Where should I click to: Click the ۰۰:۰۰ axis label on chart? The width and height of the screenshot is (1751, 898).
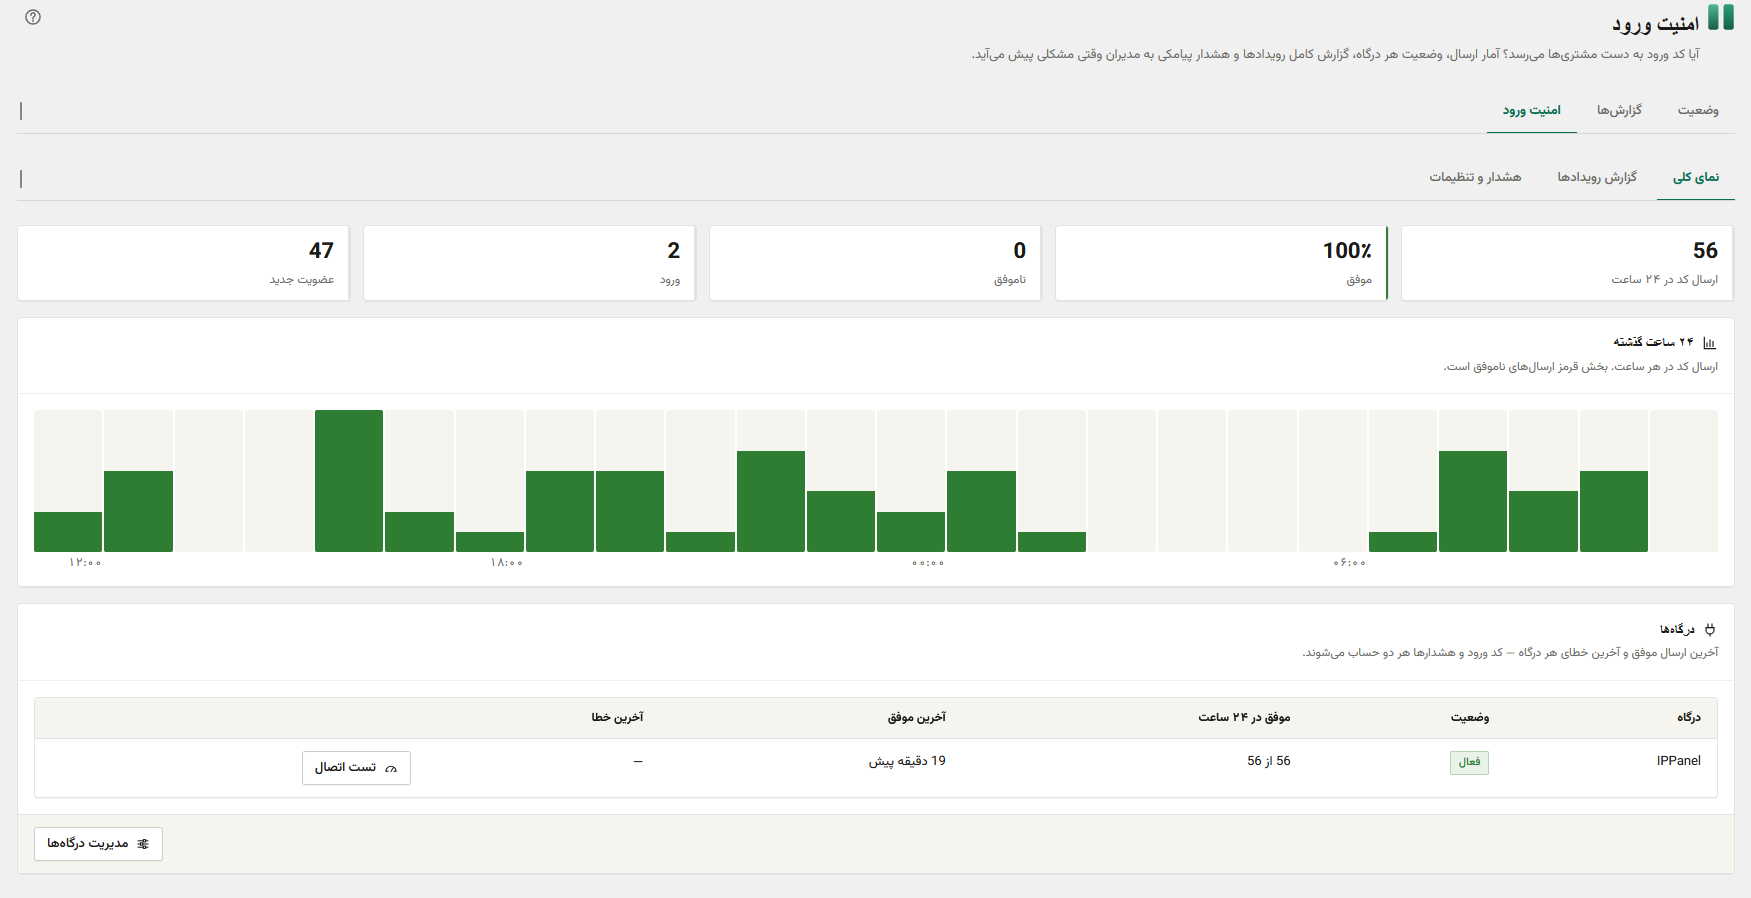click(928, 563)
